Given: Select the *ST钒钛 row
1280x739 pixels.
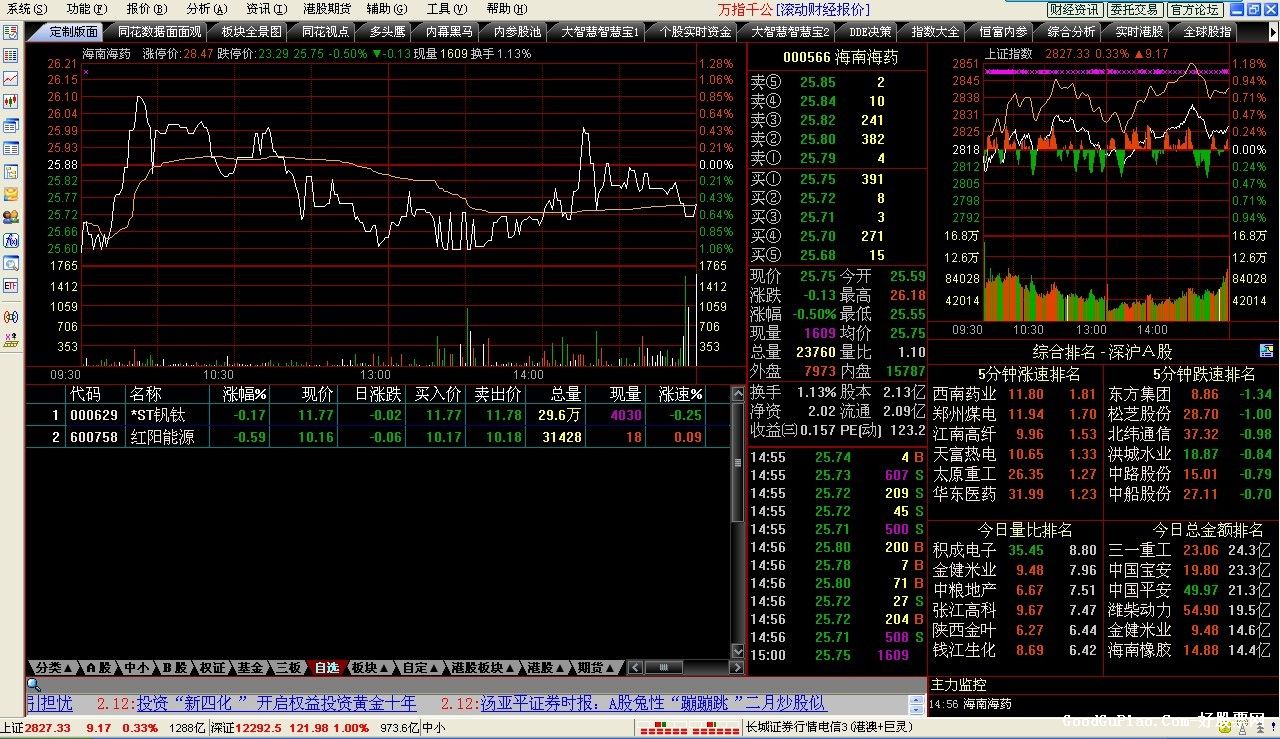Looking at the screenshot, I should pos(378,415).
